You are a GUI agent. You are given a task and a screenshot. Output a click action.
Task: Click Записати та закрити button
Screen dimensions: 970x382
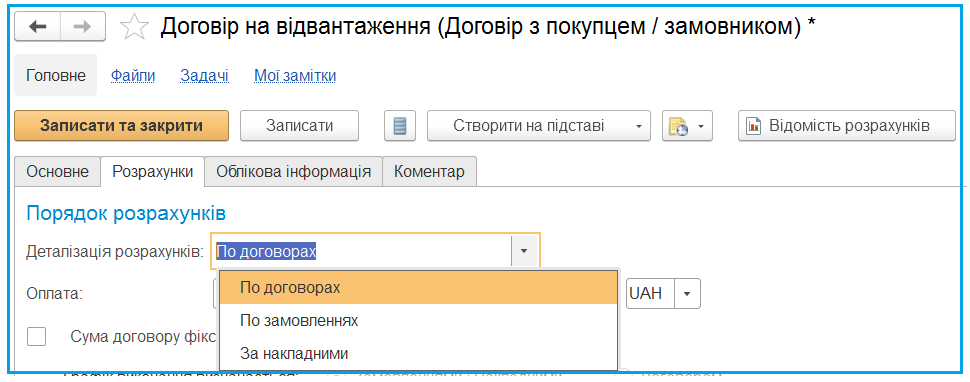point(122,126)
